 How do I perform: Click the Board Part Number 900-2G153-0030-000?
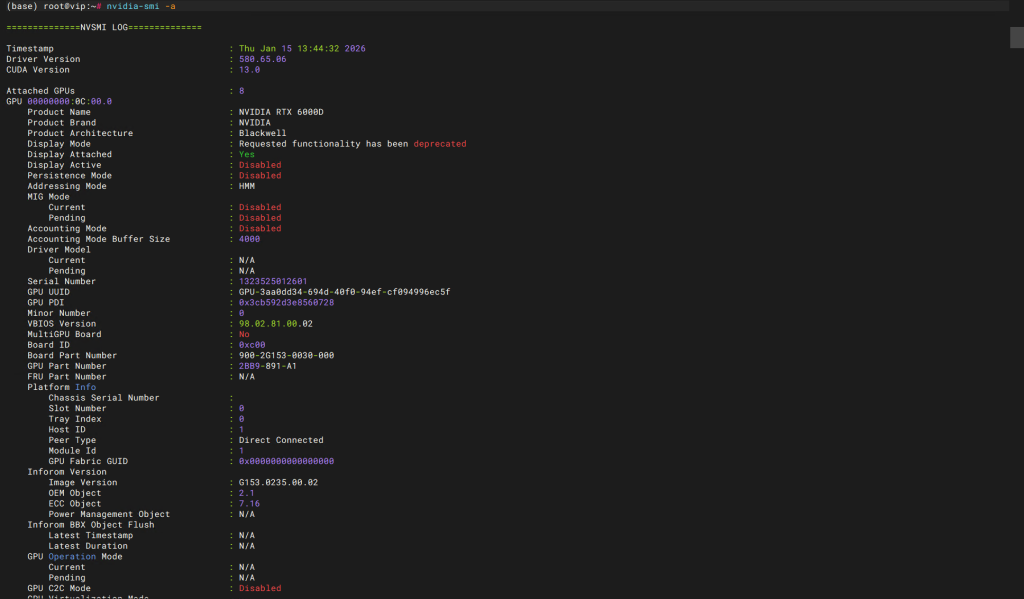(x=286, y=355)
